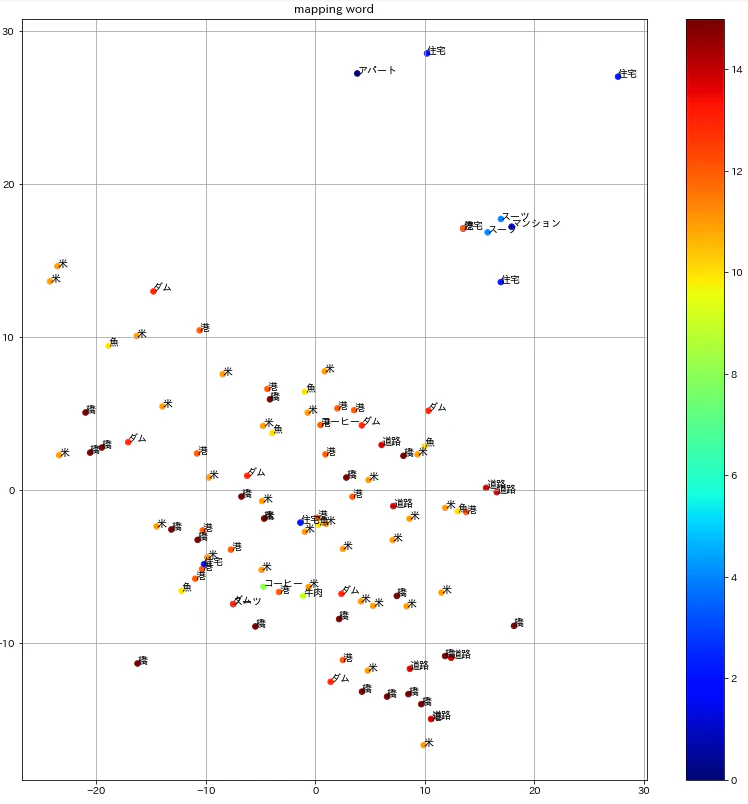
Task: Click the "mapping word" plot title
Action: pos(334,9)
